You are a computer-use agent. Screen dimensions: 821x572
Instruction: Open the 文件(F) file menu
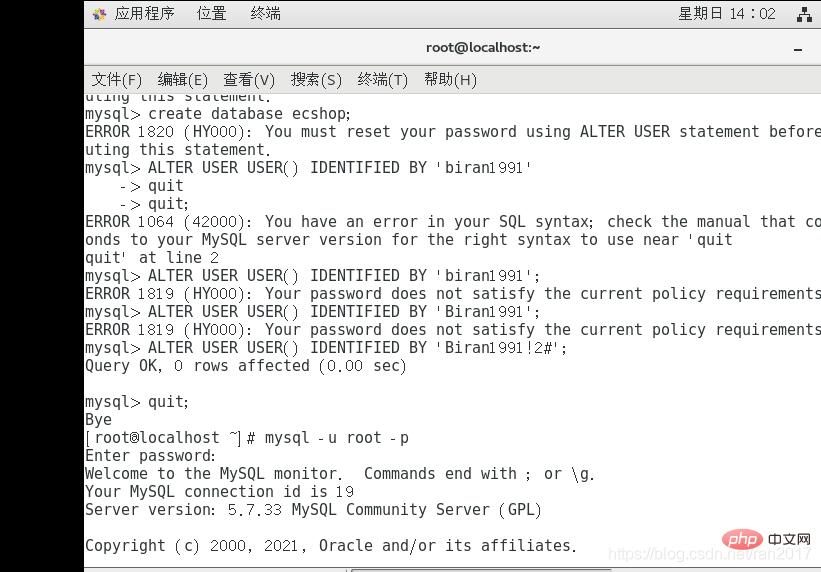[x=116, y=80]
